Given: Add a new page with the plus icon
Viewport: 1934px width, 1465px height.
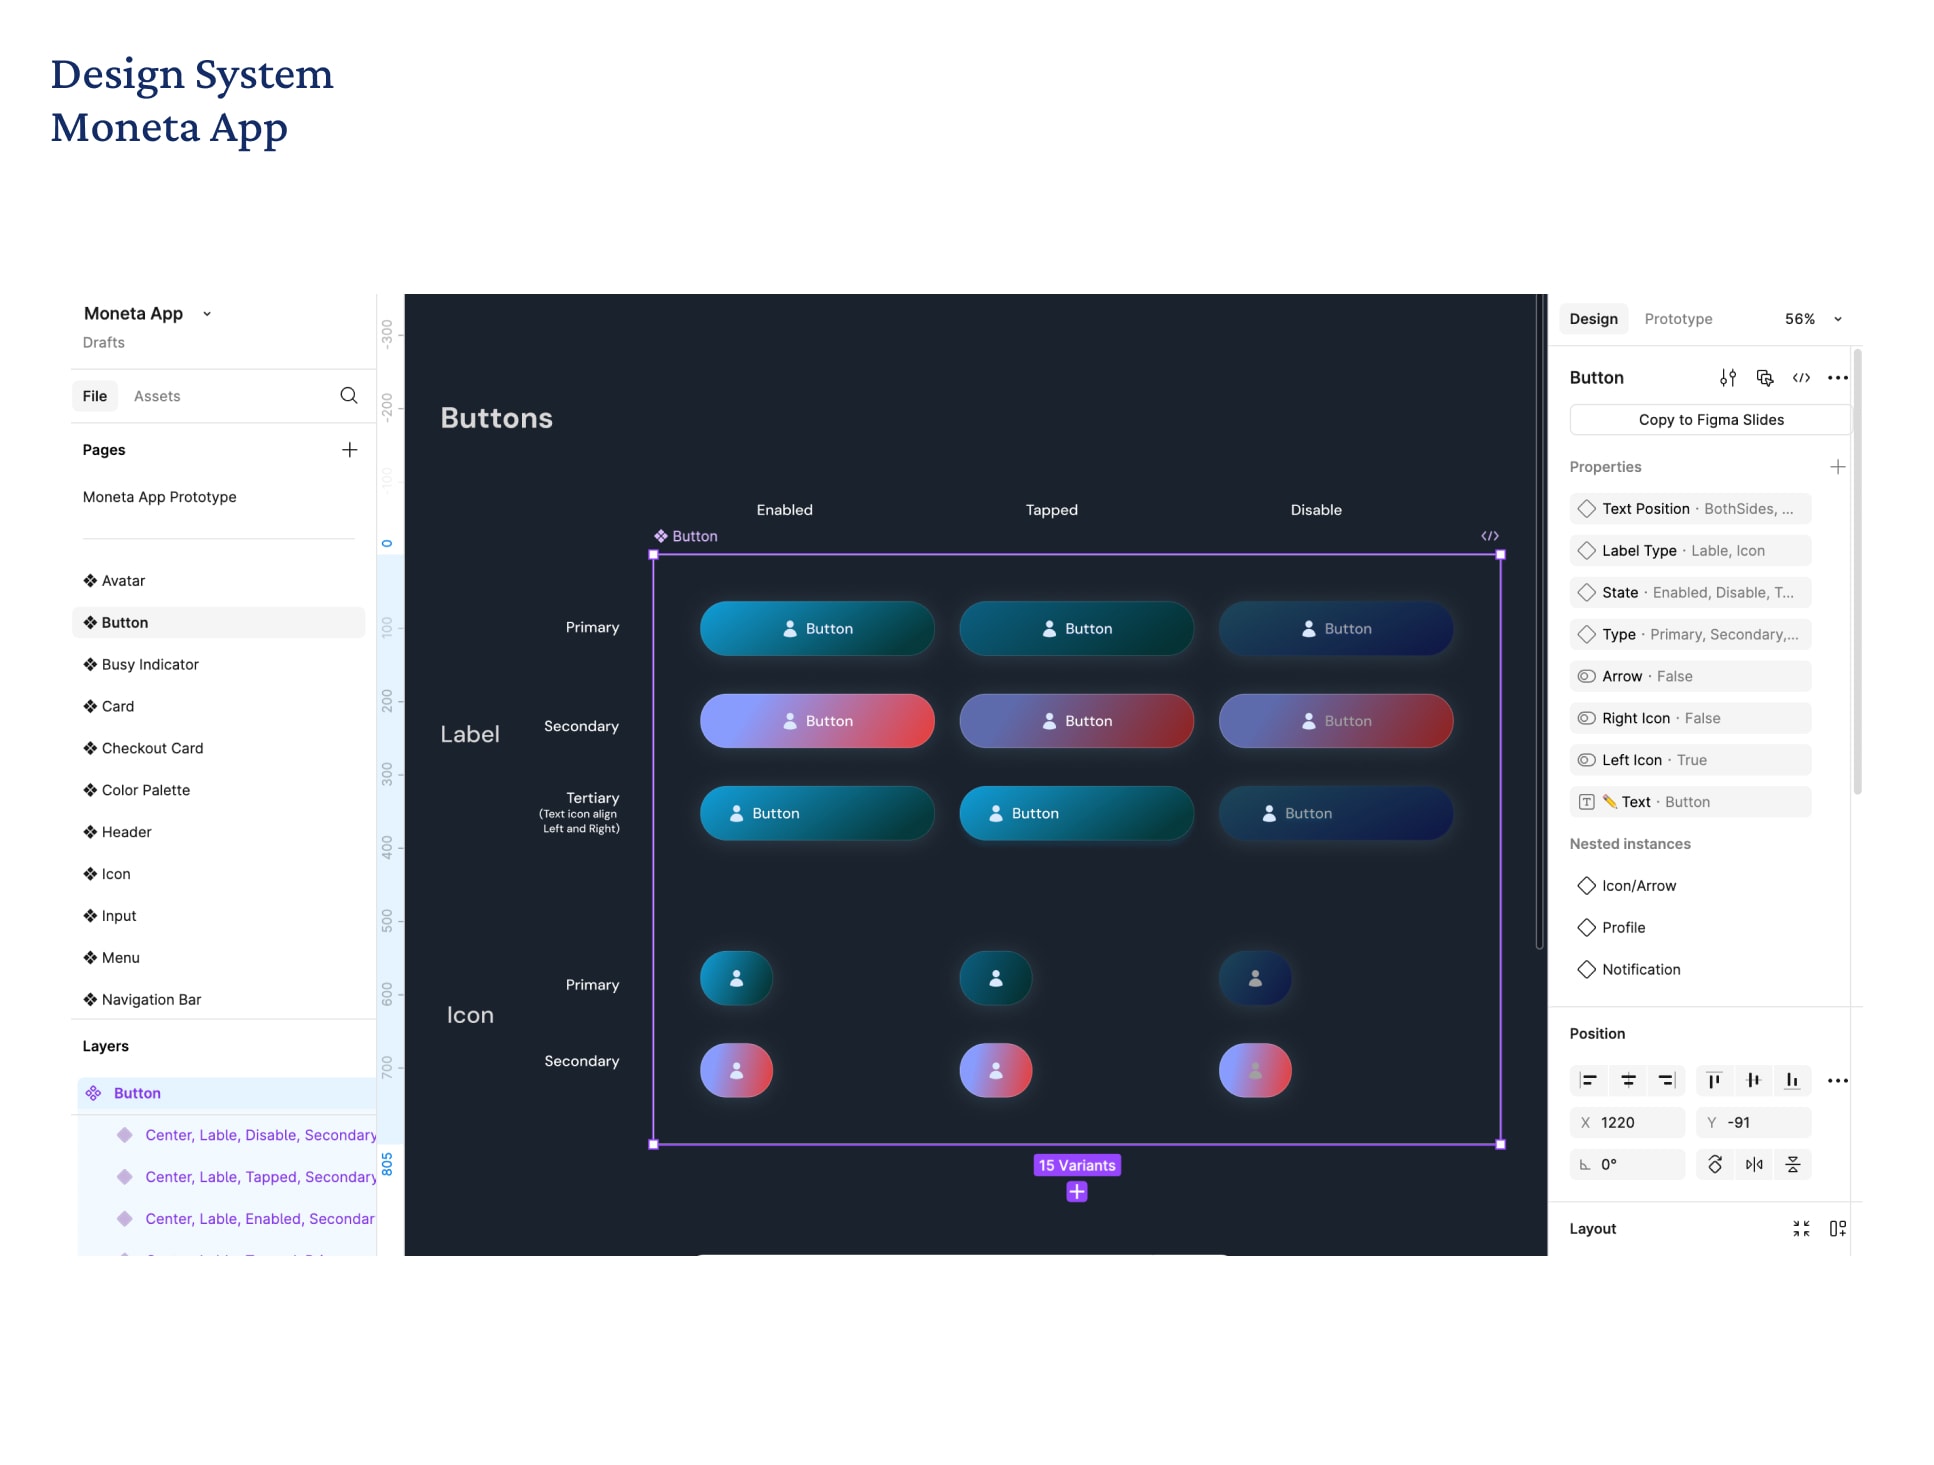Looking at the screenshot, I should (349, 450).
